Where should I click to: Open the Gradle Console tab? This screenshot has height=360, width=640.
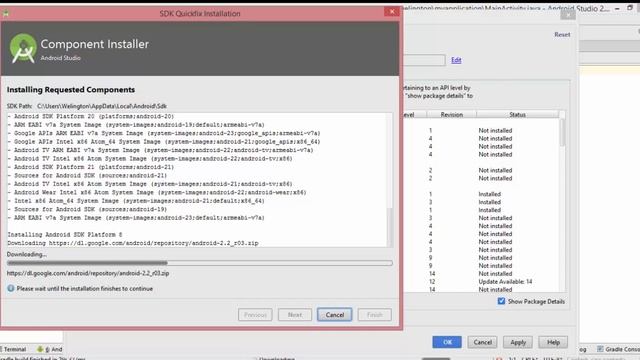tap(618, 349)
